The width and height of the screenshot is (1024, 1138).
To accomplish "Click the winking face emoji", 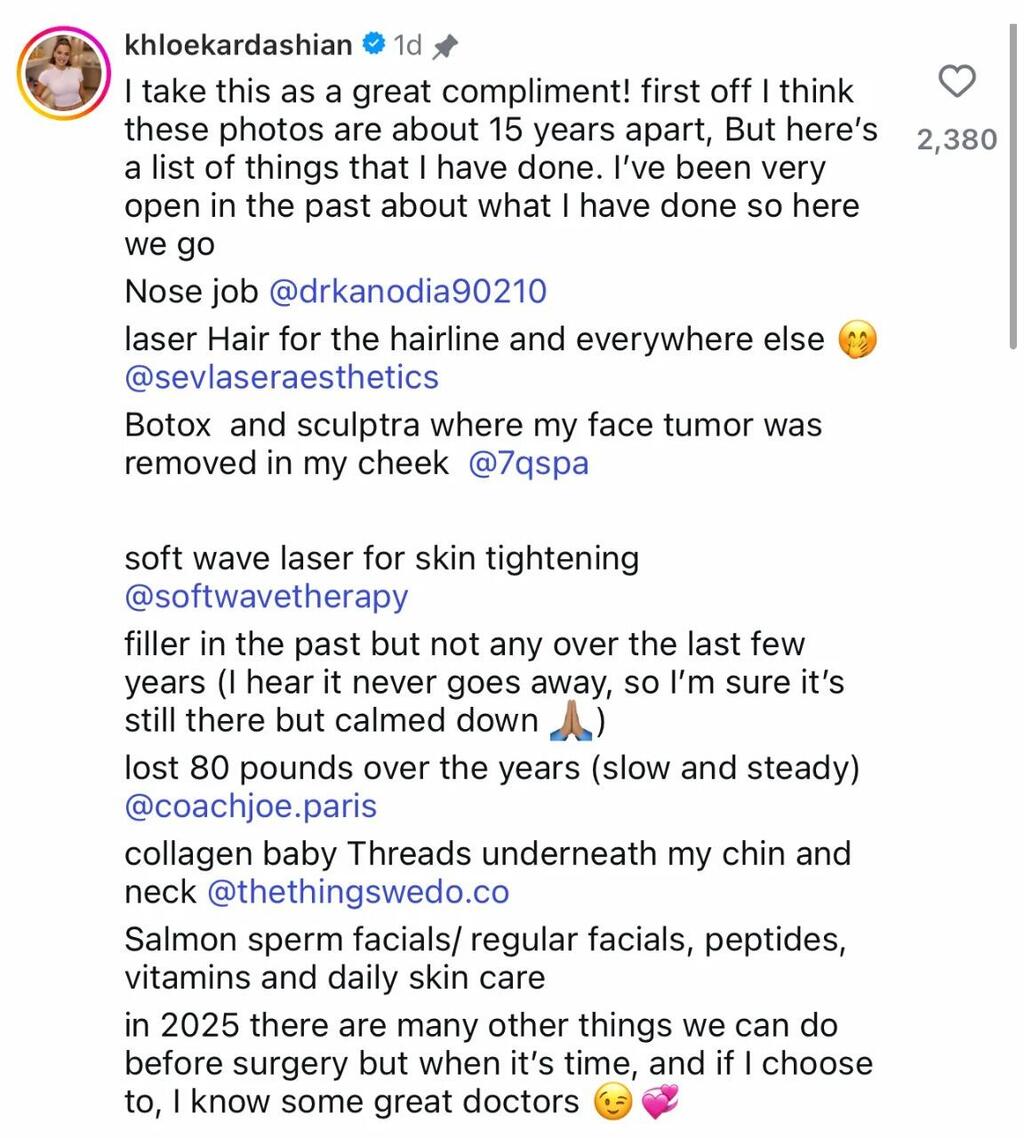I will point(613,1103).
